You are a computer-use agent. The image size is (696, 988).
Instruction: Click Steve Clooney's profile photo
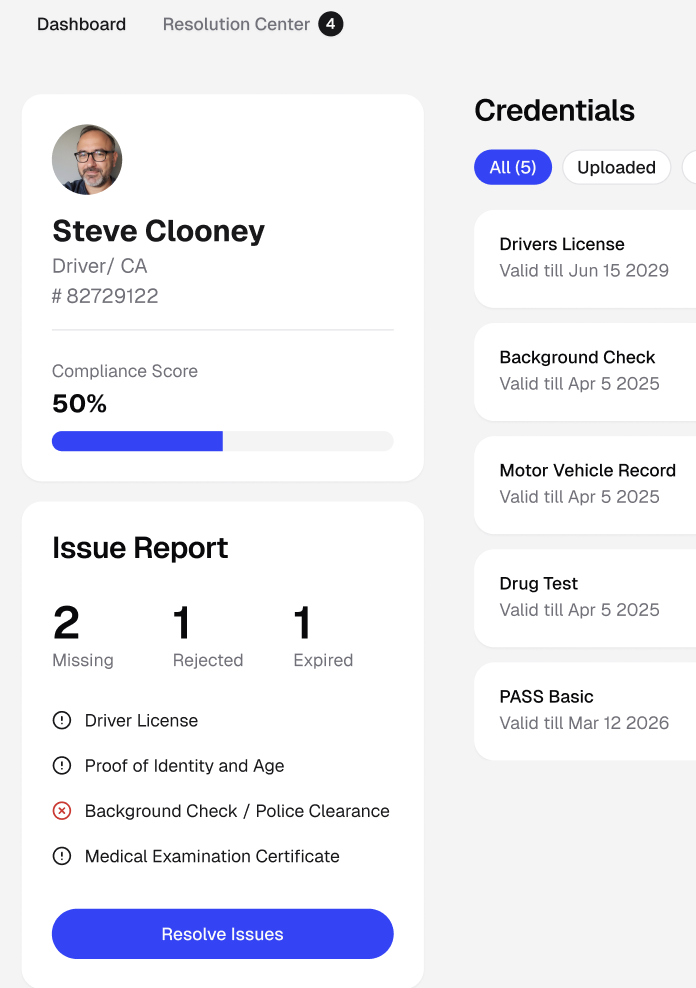pos(87,160)
